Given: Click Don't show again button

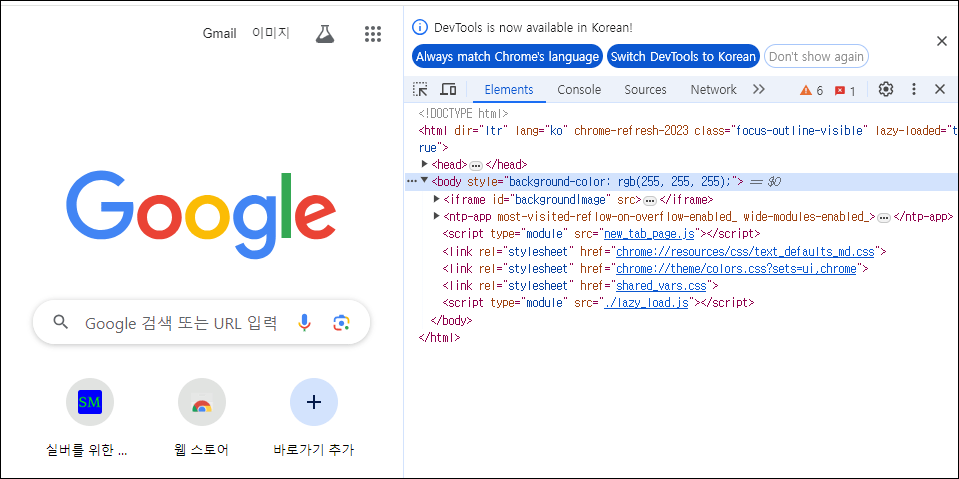Looking at the screenshot, I should pyautogui.click(x=816, y=56).
